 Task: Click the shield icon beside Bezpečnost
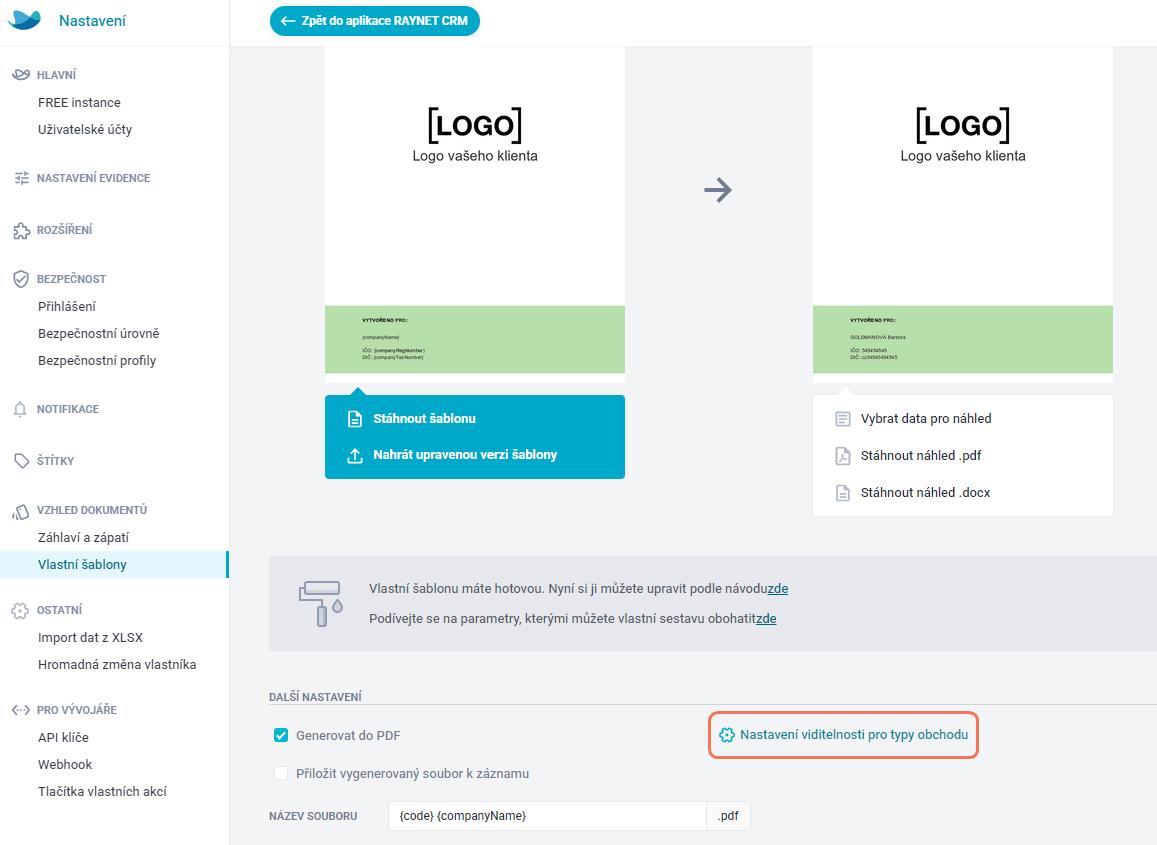click(x=21, y=278)
